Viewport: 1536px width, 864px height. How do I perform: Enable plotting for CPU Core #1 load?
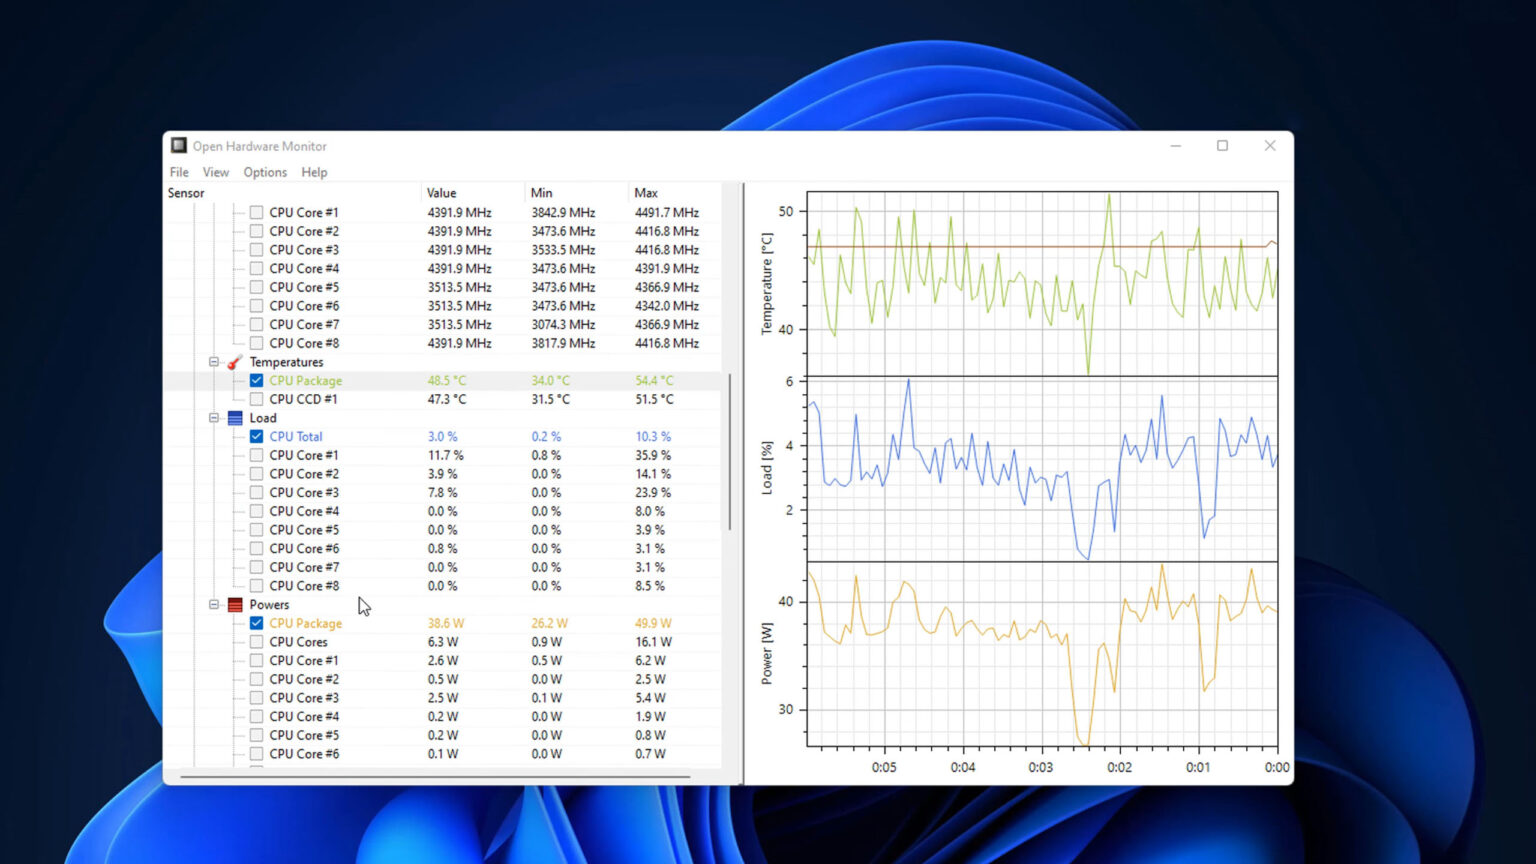[256, 454]
